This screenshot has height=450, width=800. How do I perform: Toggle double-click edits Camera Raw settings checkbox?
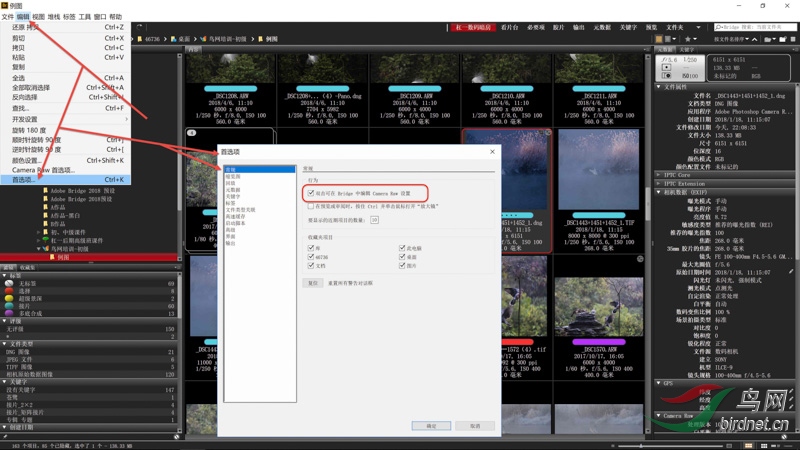(x=311, y=191)
